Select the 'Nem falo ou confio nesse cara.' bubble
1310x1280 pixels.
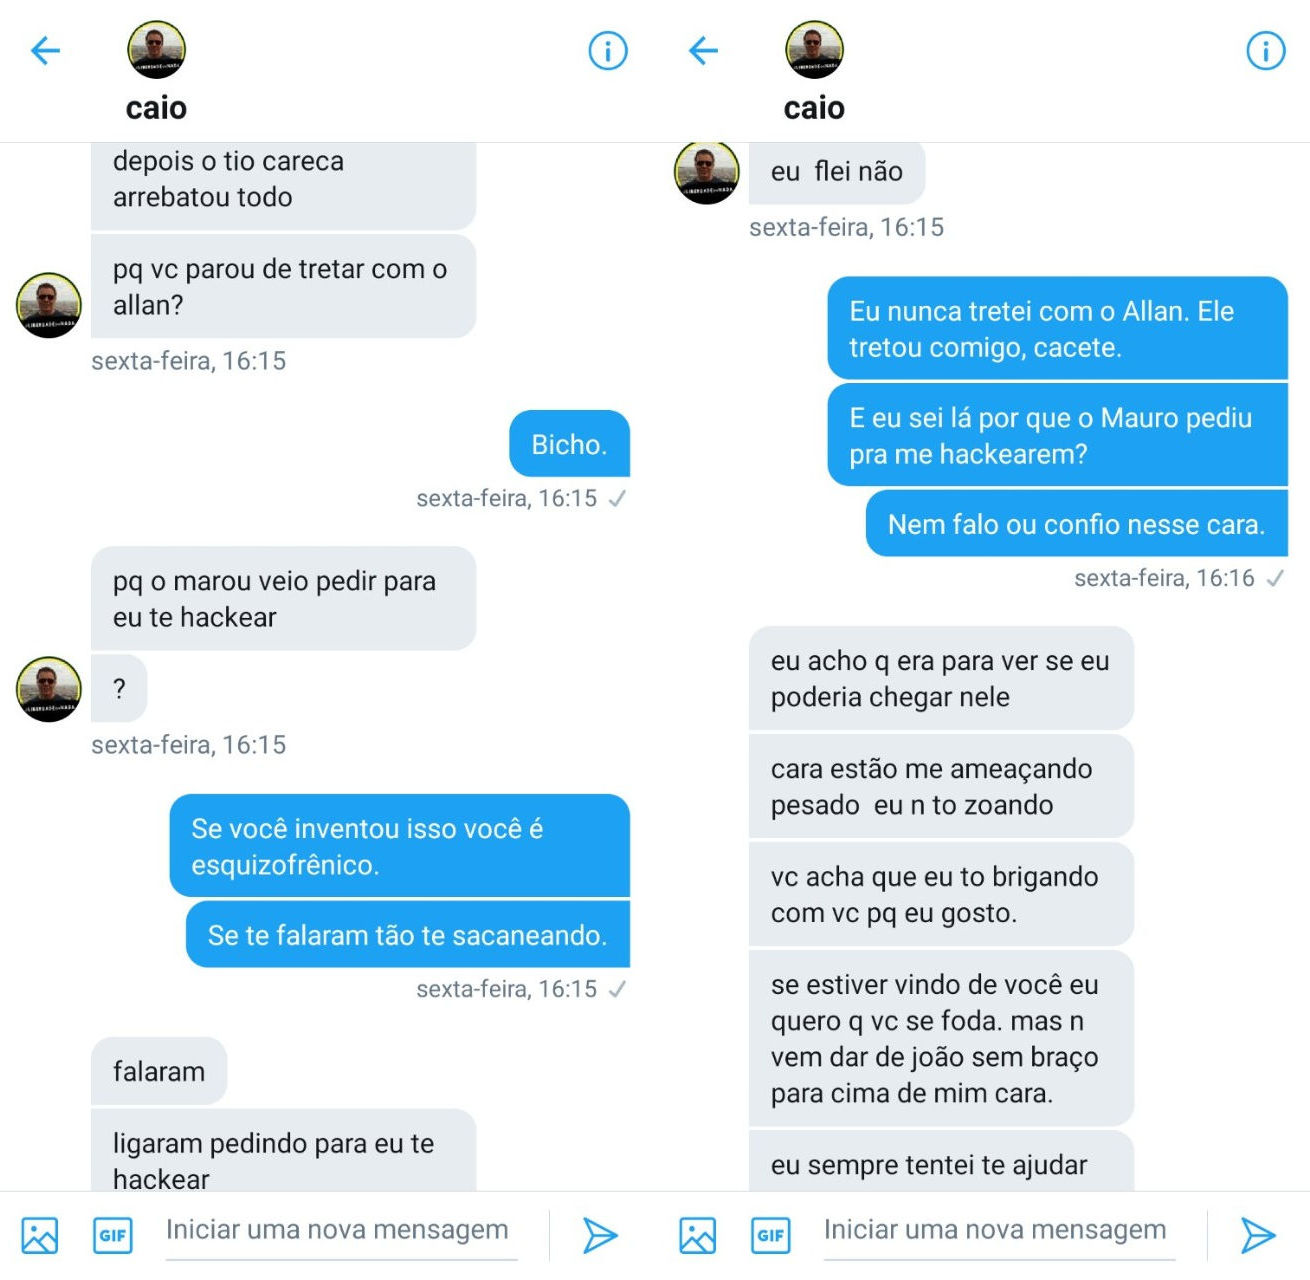click(x=1076, y=524)
